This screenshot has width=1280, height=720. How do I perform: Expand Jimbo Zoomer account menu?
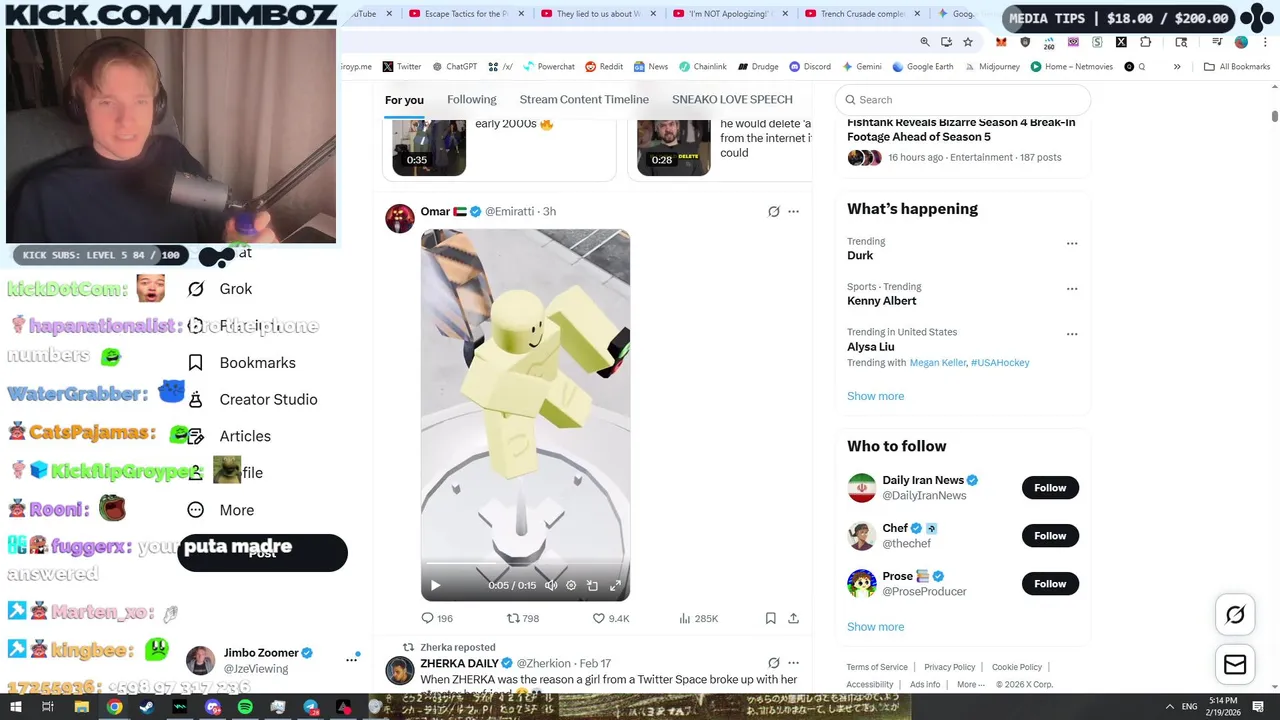(x=352, y=659)
